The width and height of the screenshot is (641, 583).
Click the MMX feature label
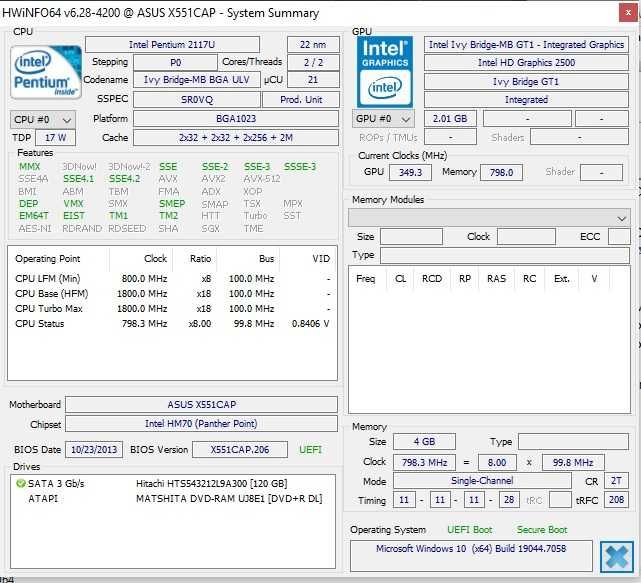pos(29,167)
